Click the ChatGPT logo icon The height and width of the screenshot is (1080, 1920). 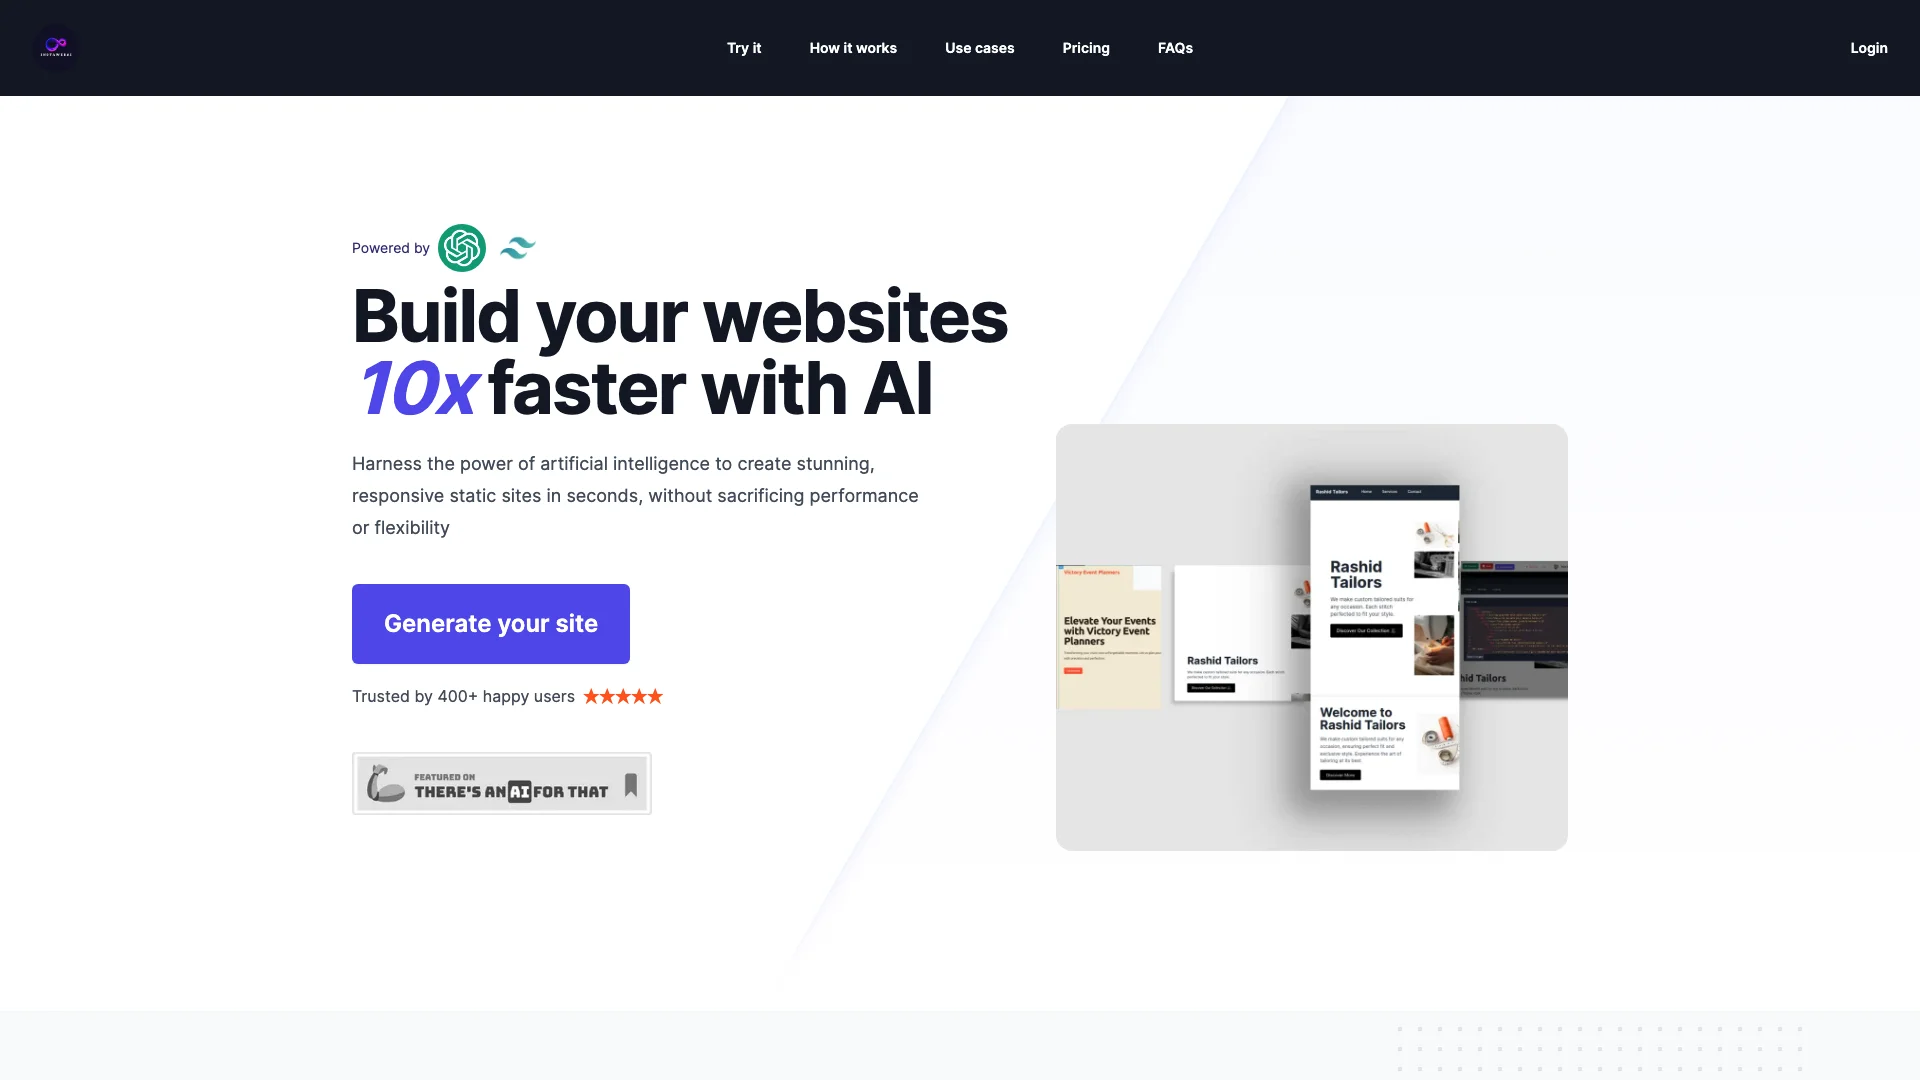click(x=462, y=248)
